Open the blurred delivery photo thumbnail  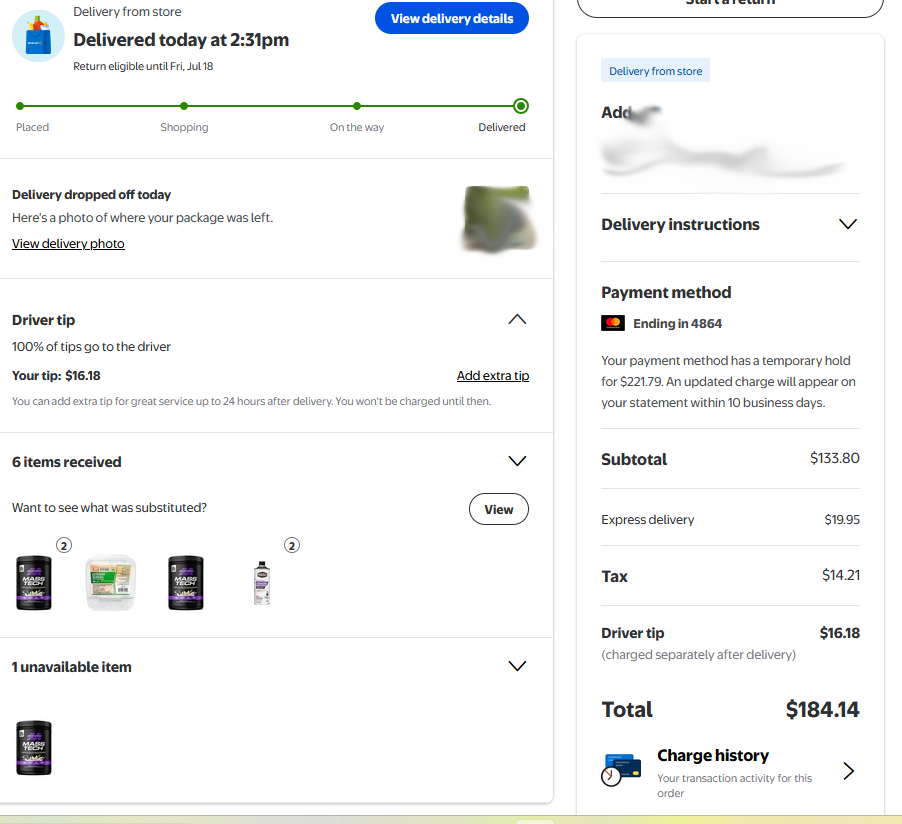pyautogui.click(x=498, y=219)
